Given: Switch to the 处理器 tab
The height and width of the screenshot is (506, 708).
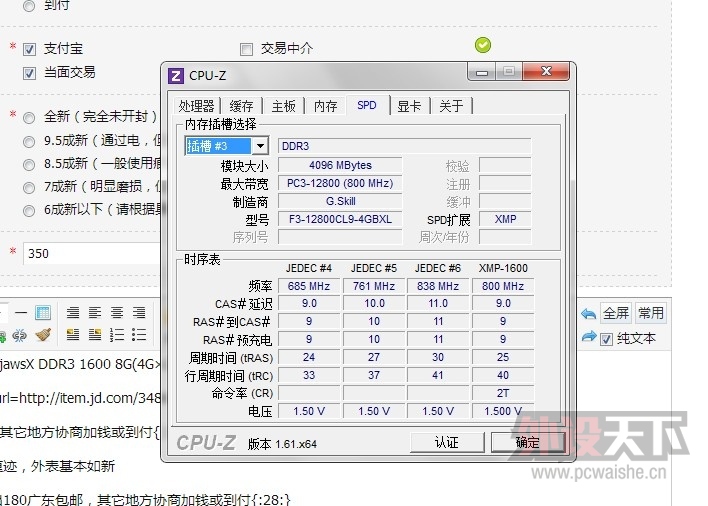Looking at the screenshot, I should pos(196,106).
